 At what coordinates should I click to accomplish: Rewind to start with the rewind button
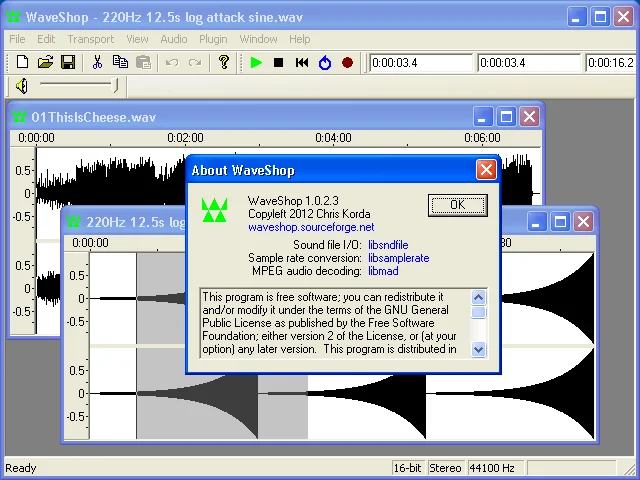coord(302,62)
